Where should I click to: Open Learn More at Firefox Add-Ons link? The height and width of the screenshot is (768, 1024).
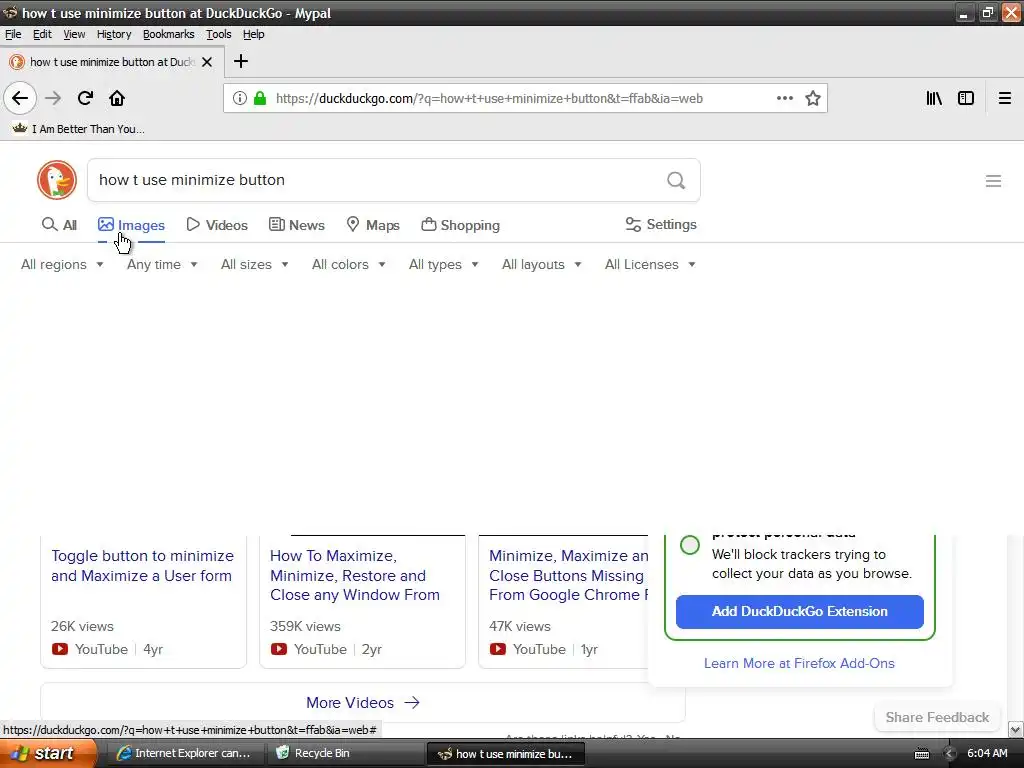(x=799, y=664)
